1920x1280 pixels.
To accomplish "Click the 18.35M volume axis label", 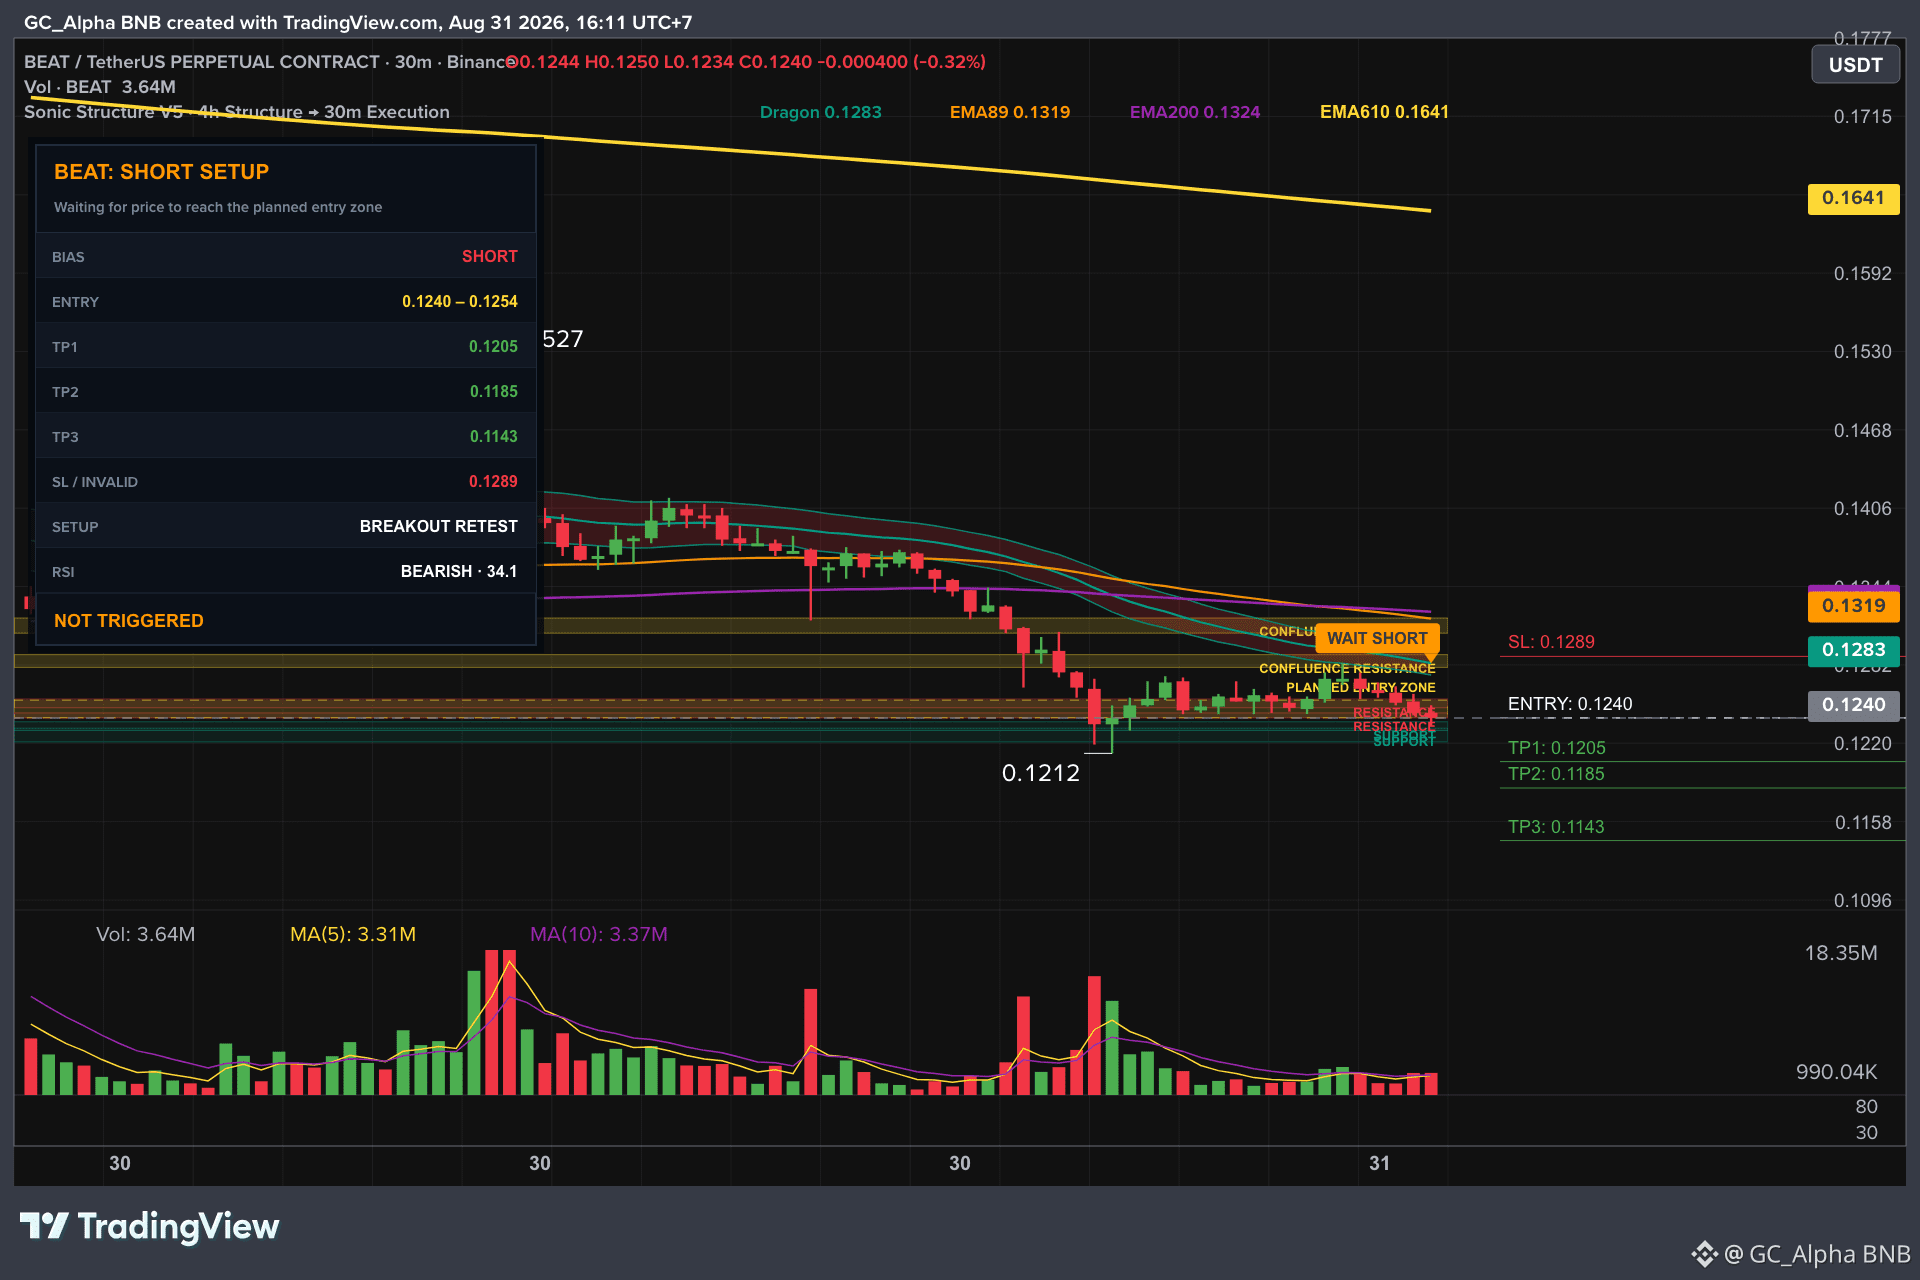I will [x=1841, y=953].
